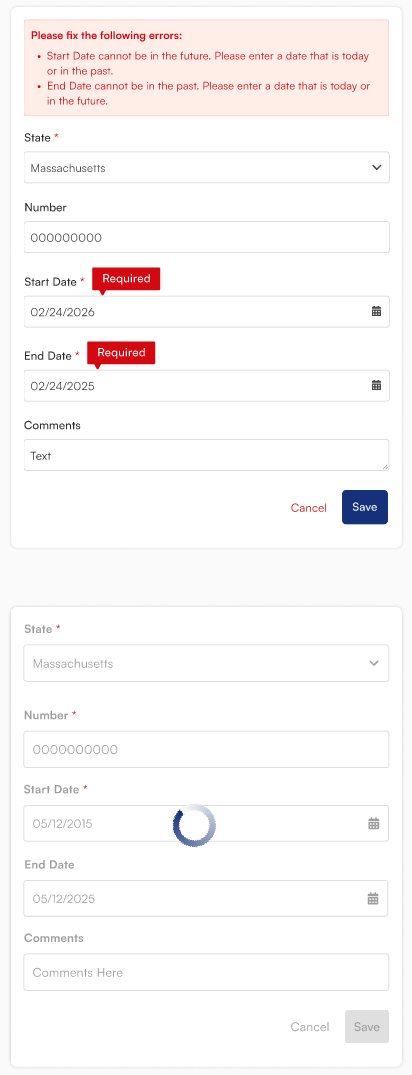Screen dimensions: 412x1075
Task: Click the Comments textarea containing Text
Action: (x=206, y=455)
